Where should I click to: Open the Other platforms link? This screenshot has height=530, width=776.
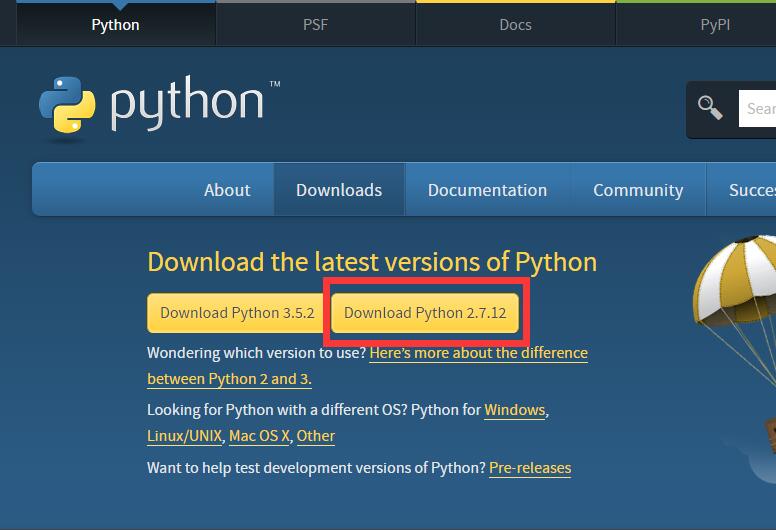pyautogui.click(x=316, y=436)
